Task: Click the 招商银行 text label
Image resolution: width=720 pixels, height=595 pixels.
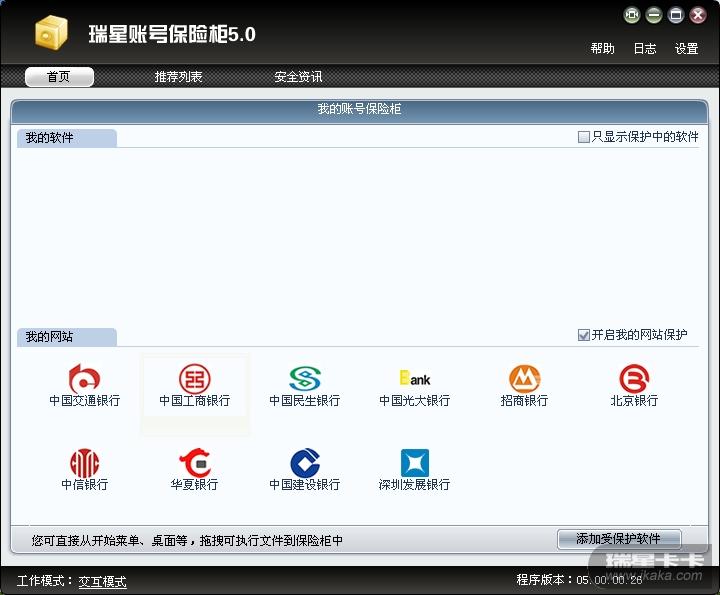Action: click(524, 401)
